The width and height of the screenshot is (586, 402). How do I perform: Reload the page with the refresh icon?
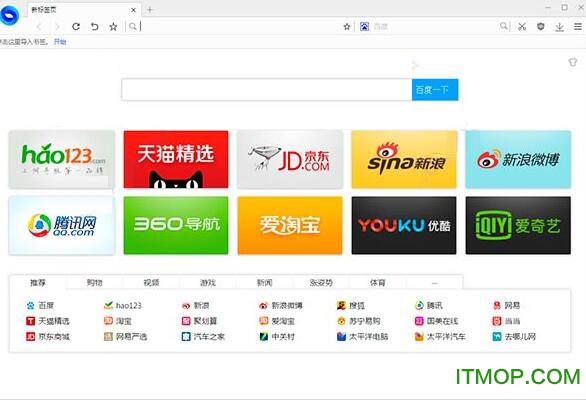(76, 27)
